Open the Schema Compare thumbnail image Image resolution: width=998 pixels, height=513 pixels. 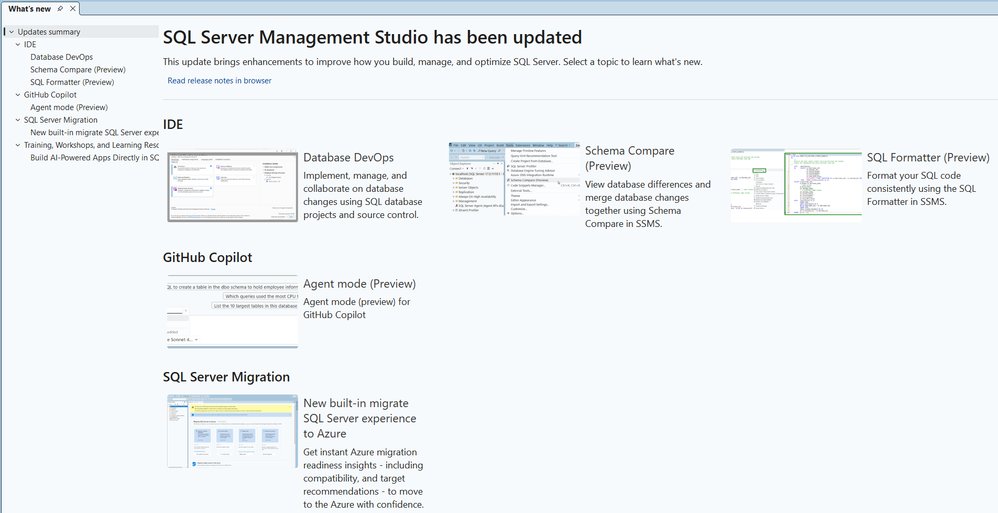click(x=514, y=179)
